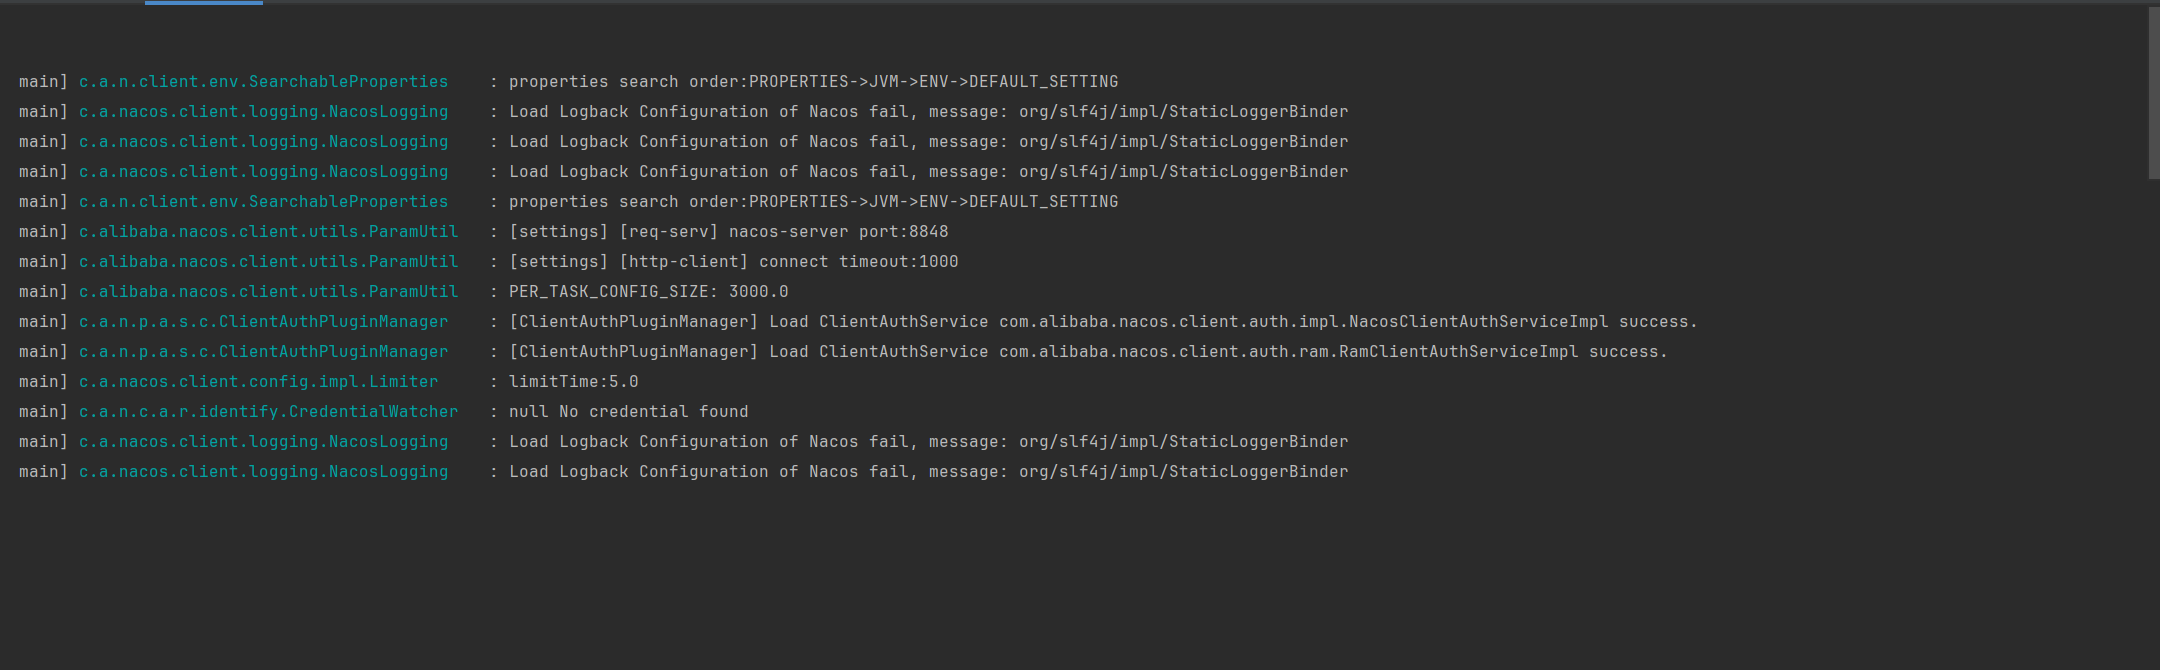The height and width of the screenshot is (670, 2160).
Task: Click ParamUtil logger on the PER_TASK_CONFIG_SIZE line
Action: click(269, 292)
